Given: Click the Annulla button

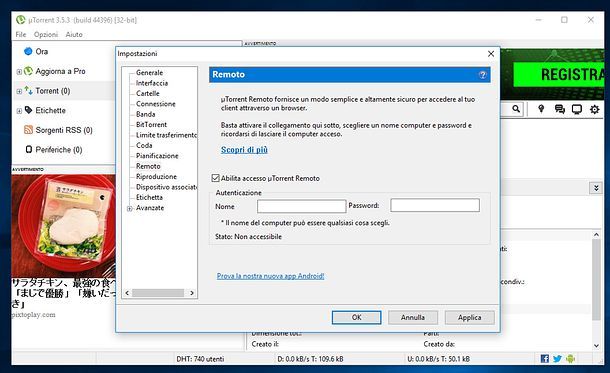Looking at the screenshot, I should 413,317.
